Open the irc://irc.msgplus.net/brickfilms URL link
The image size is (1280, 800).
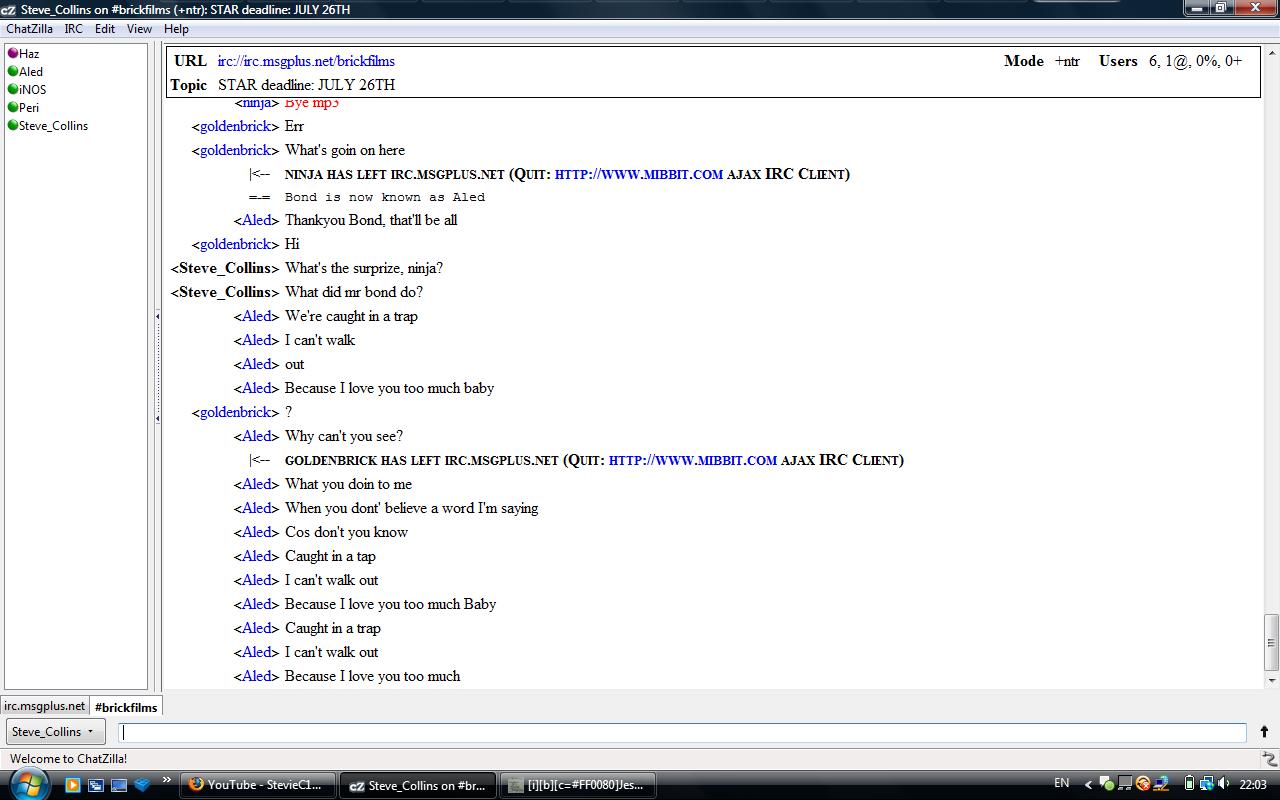306,61
